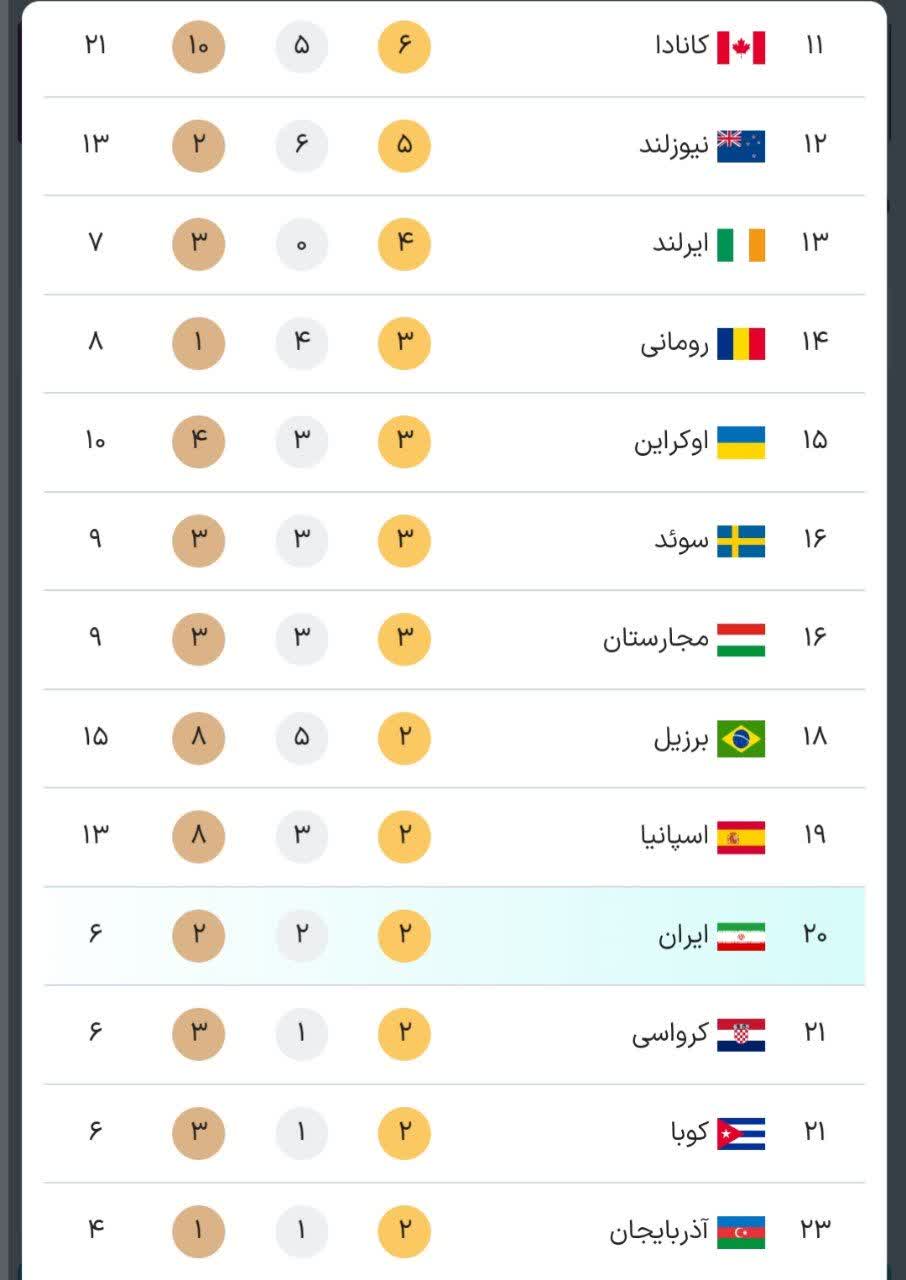906x1280 pixels.
Task: Click the Ukraine flag icon
Action: 741,442
